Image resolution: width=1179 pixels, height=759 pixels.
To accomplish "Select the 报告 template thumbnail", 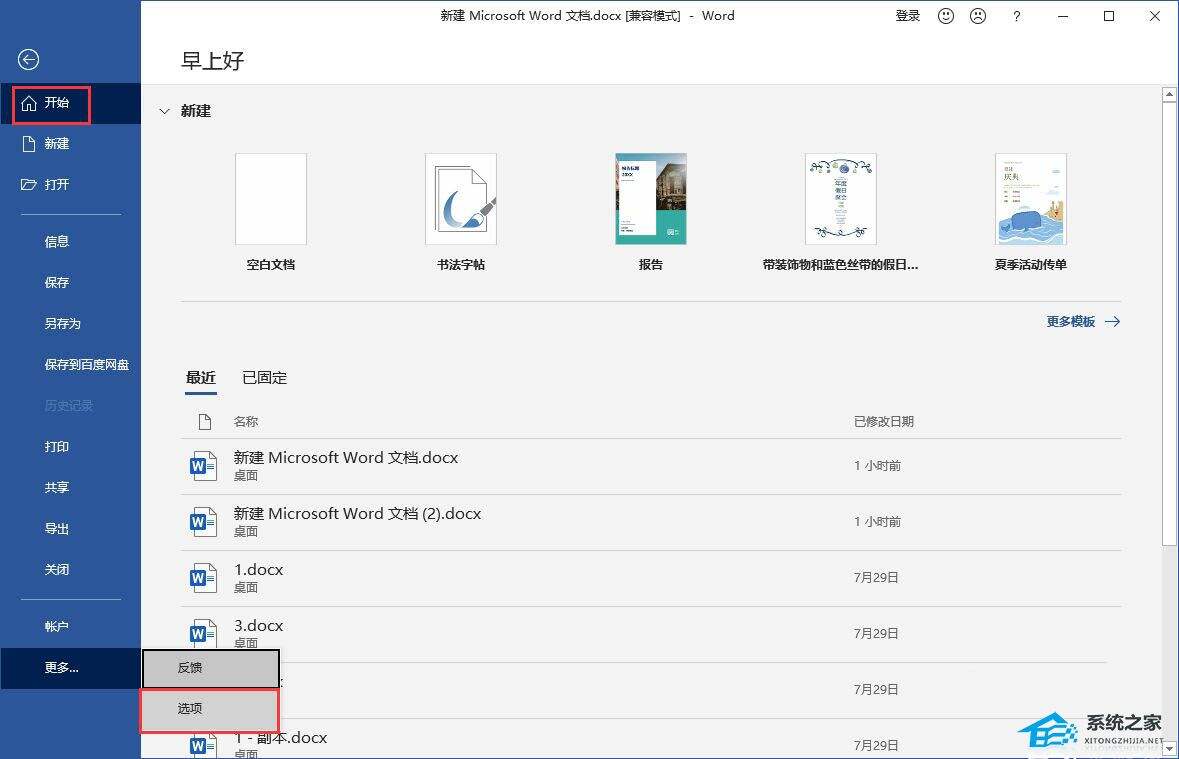I will 651,199.
